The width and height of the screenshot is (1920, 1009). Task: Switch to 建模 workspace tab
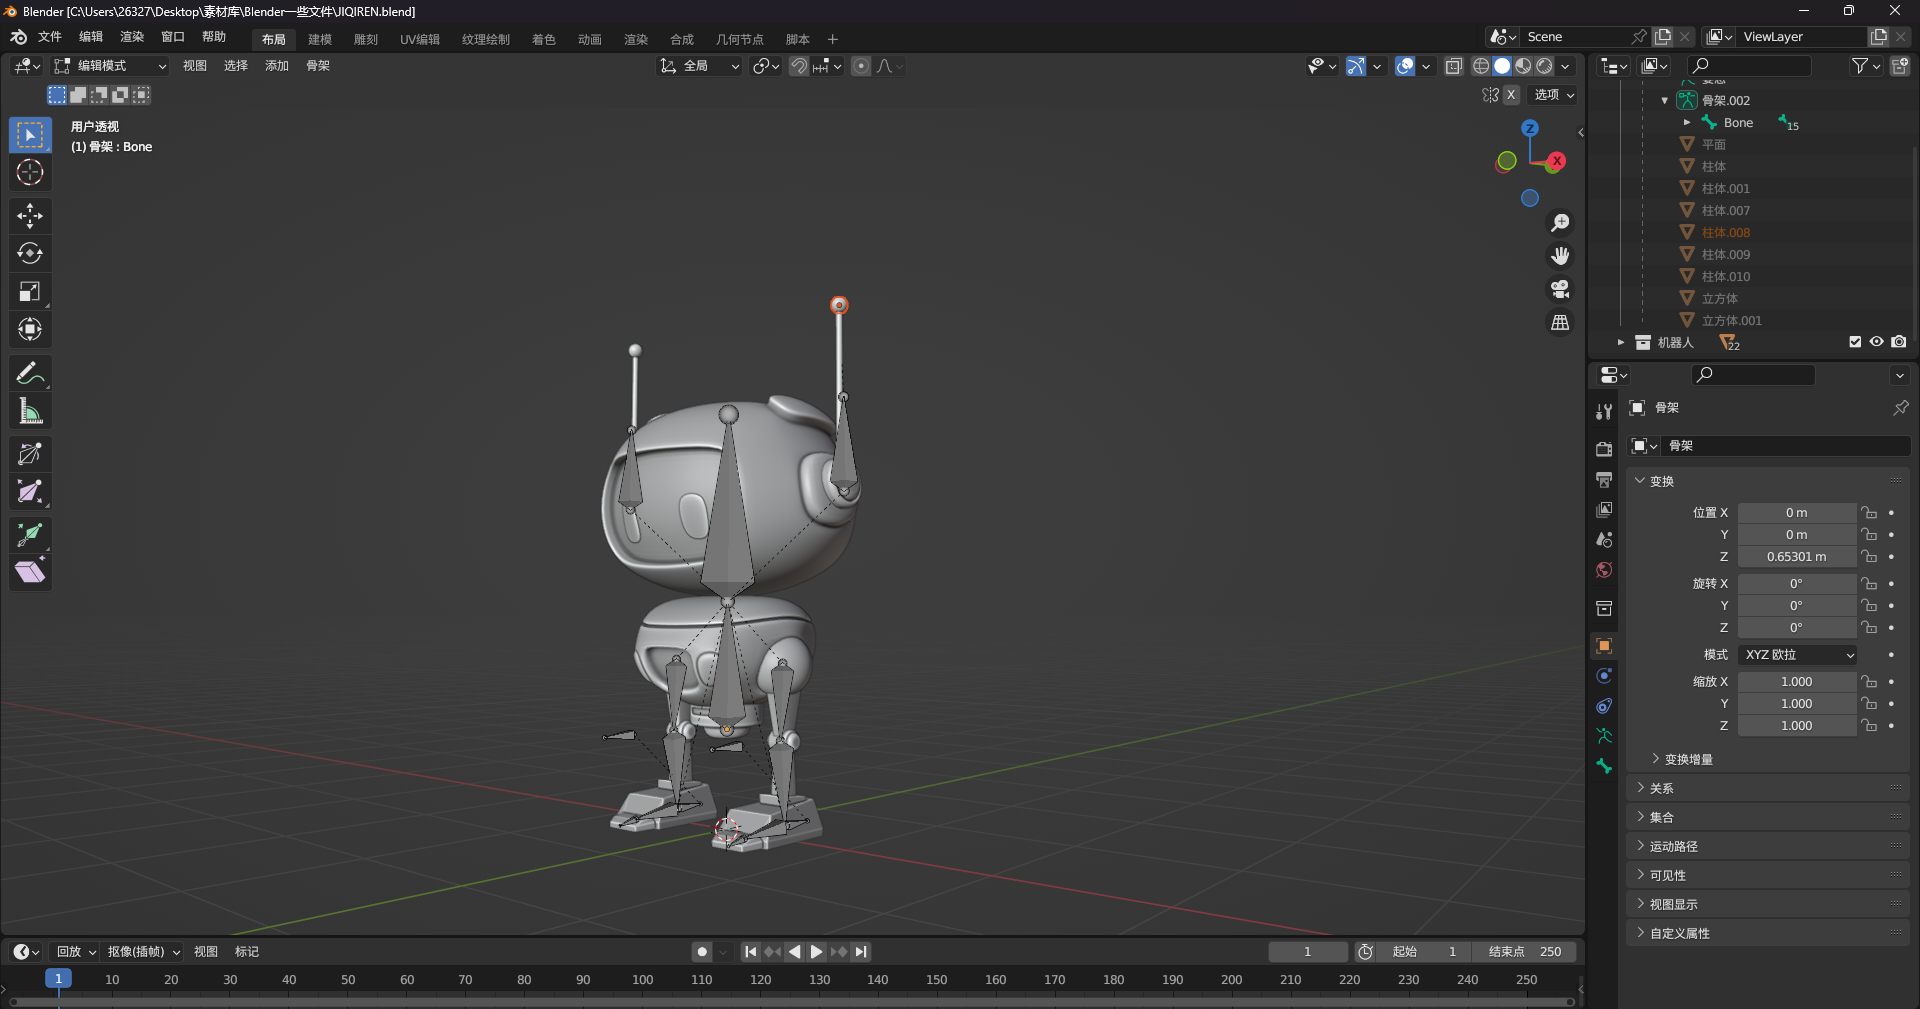pos(320,39)
